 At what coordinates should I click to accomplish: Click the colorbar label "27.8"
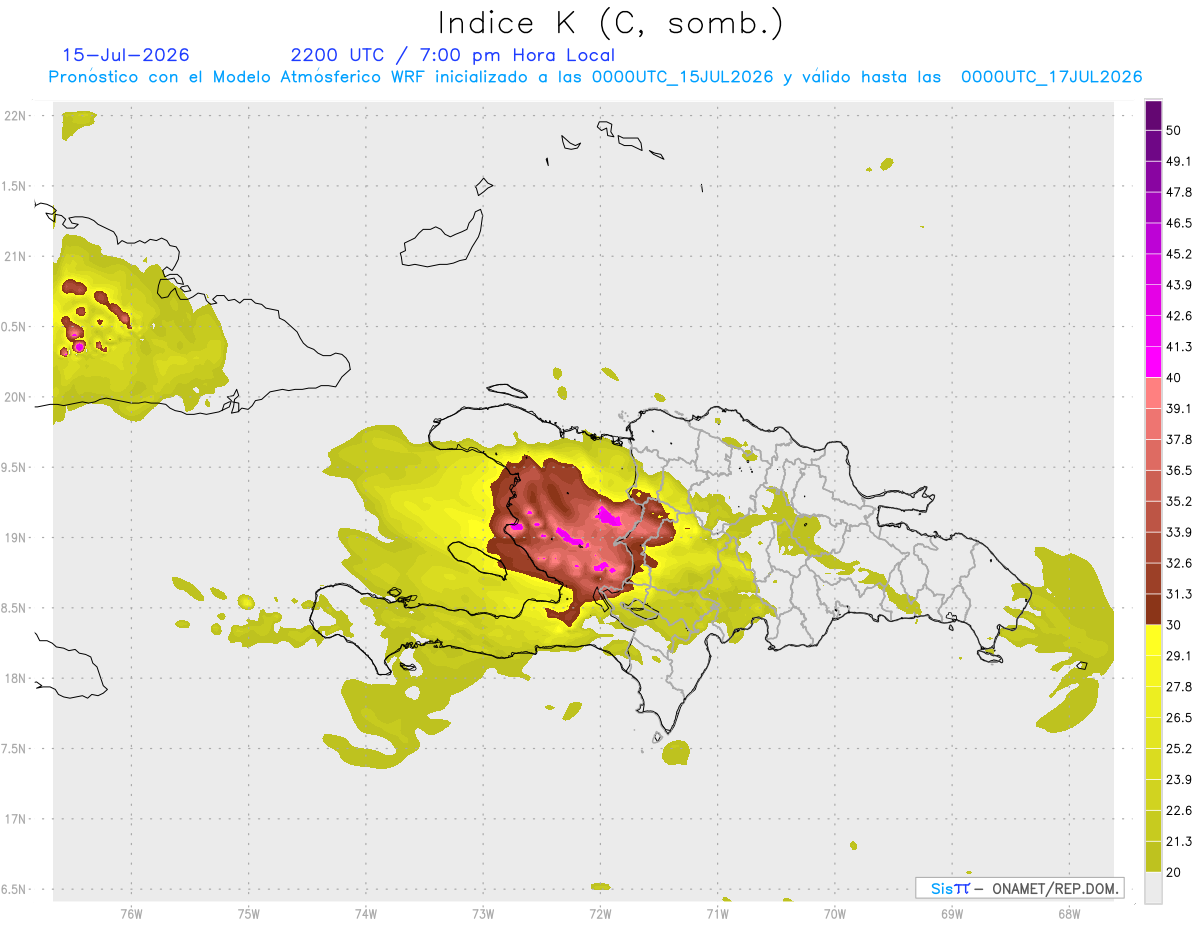point(1179,687)
